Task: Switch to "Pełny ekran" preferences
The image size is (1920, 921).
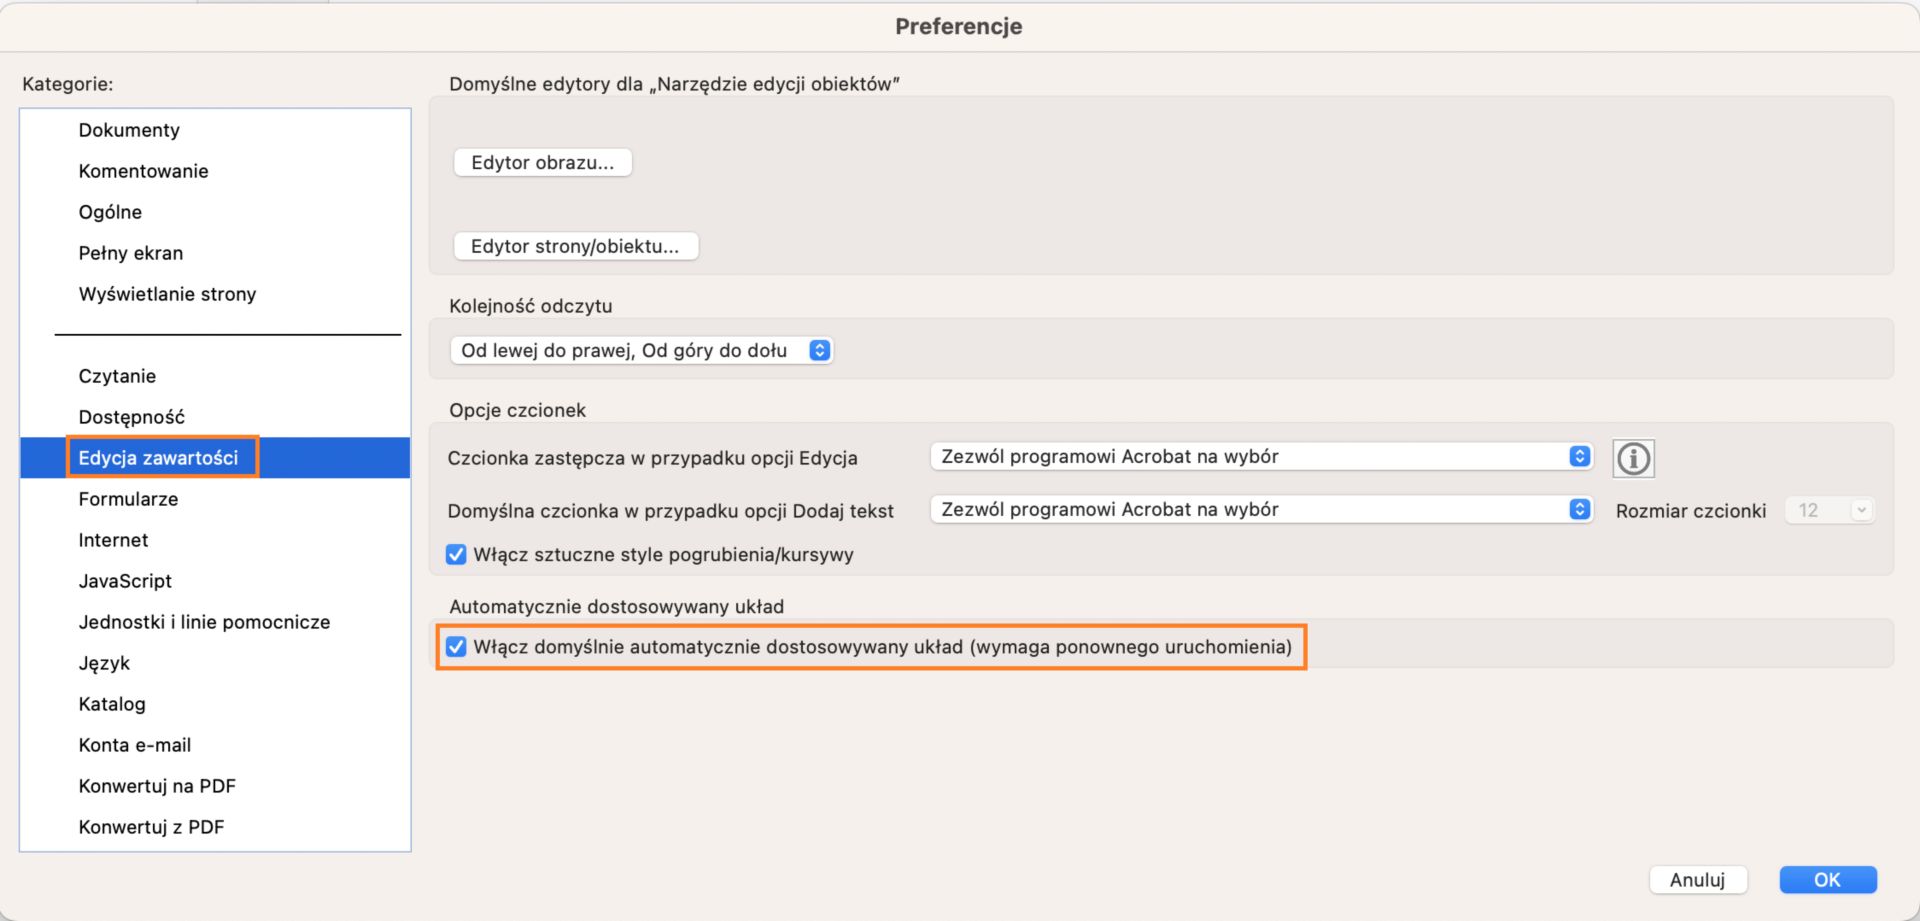Action: pos(131,252)
